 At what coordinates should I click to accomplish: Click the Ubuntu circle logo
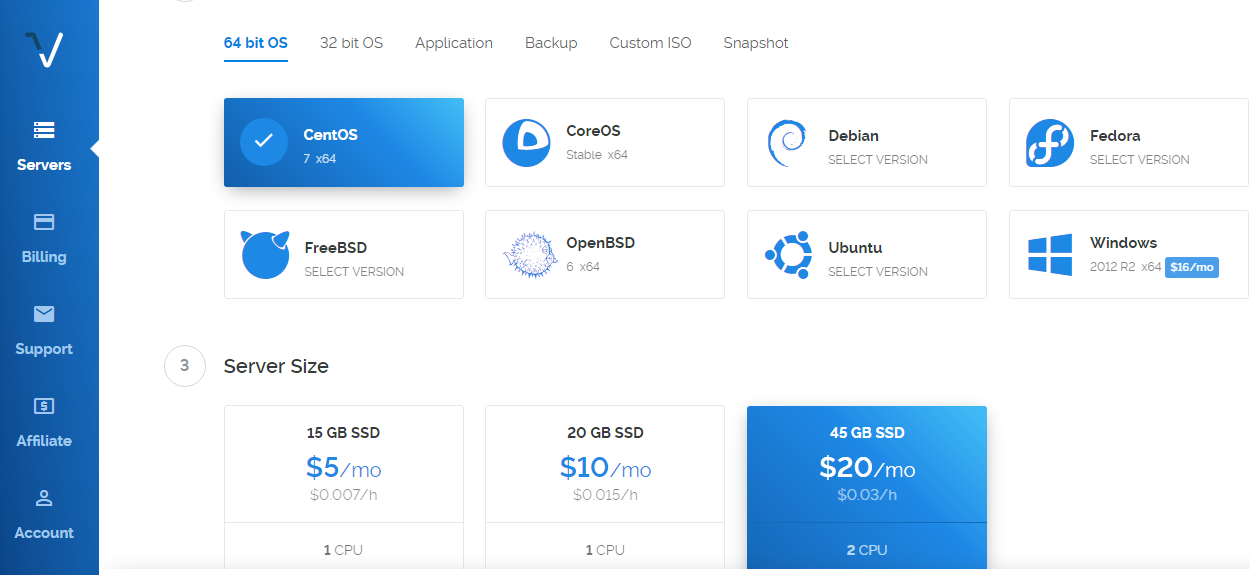pos(788,255)
